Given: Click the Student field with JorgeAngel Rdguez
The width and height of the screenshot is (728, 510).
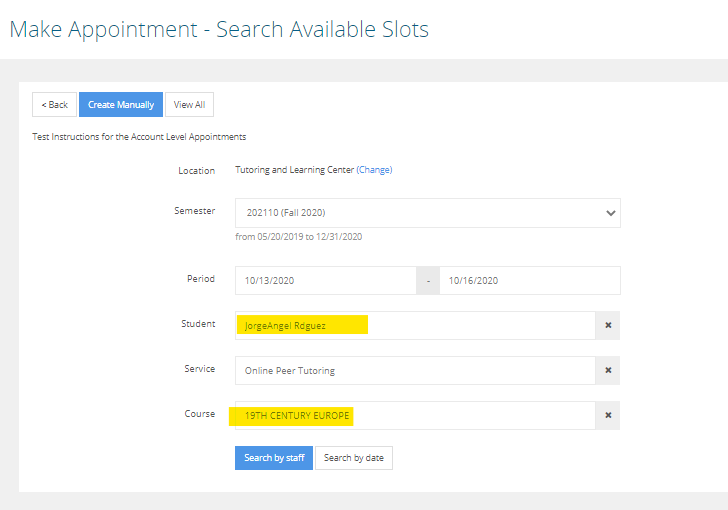Looking at the screenshot, I should point(414,326).
